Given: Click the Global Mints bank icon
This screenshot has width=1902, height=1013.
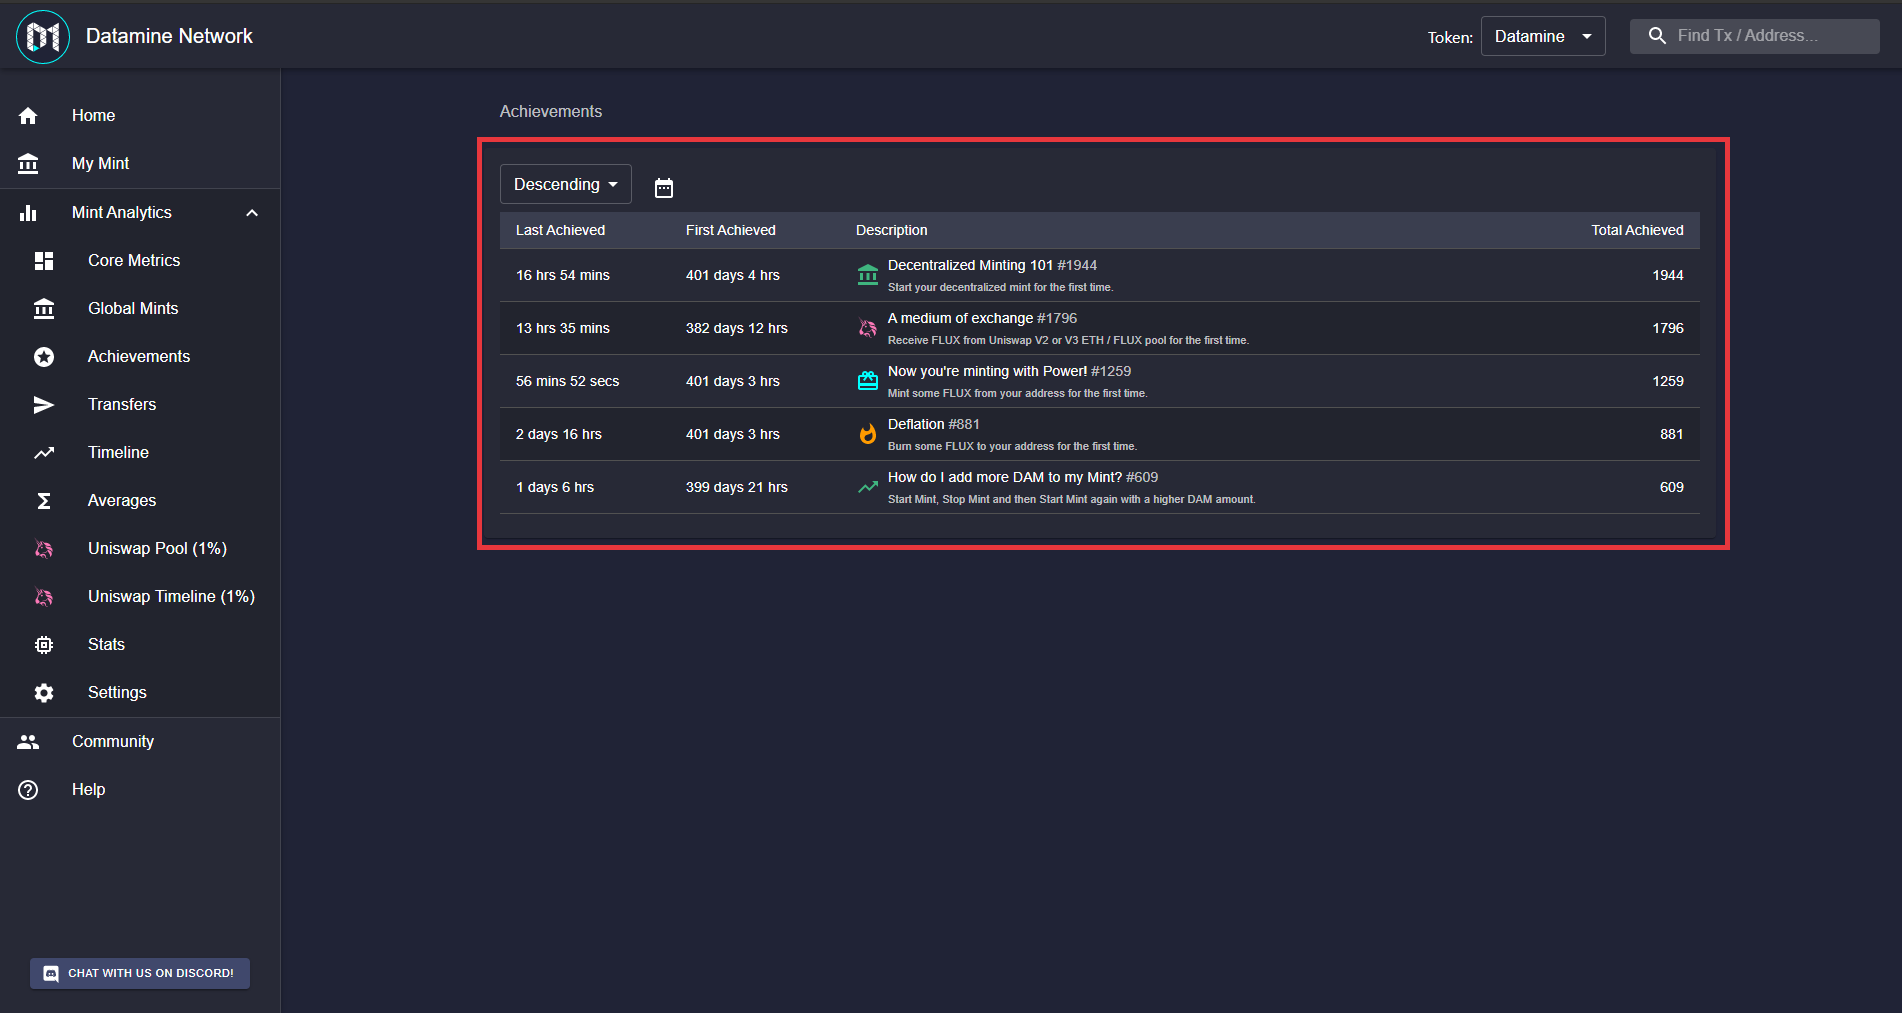Looking at the screenshot, I should [x=44, y=309].
